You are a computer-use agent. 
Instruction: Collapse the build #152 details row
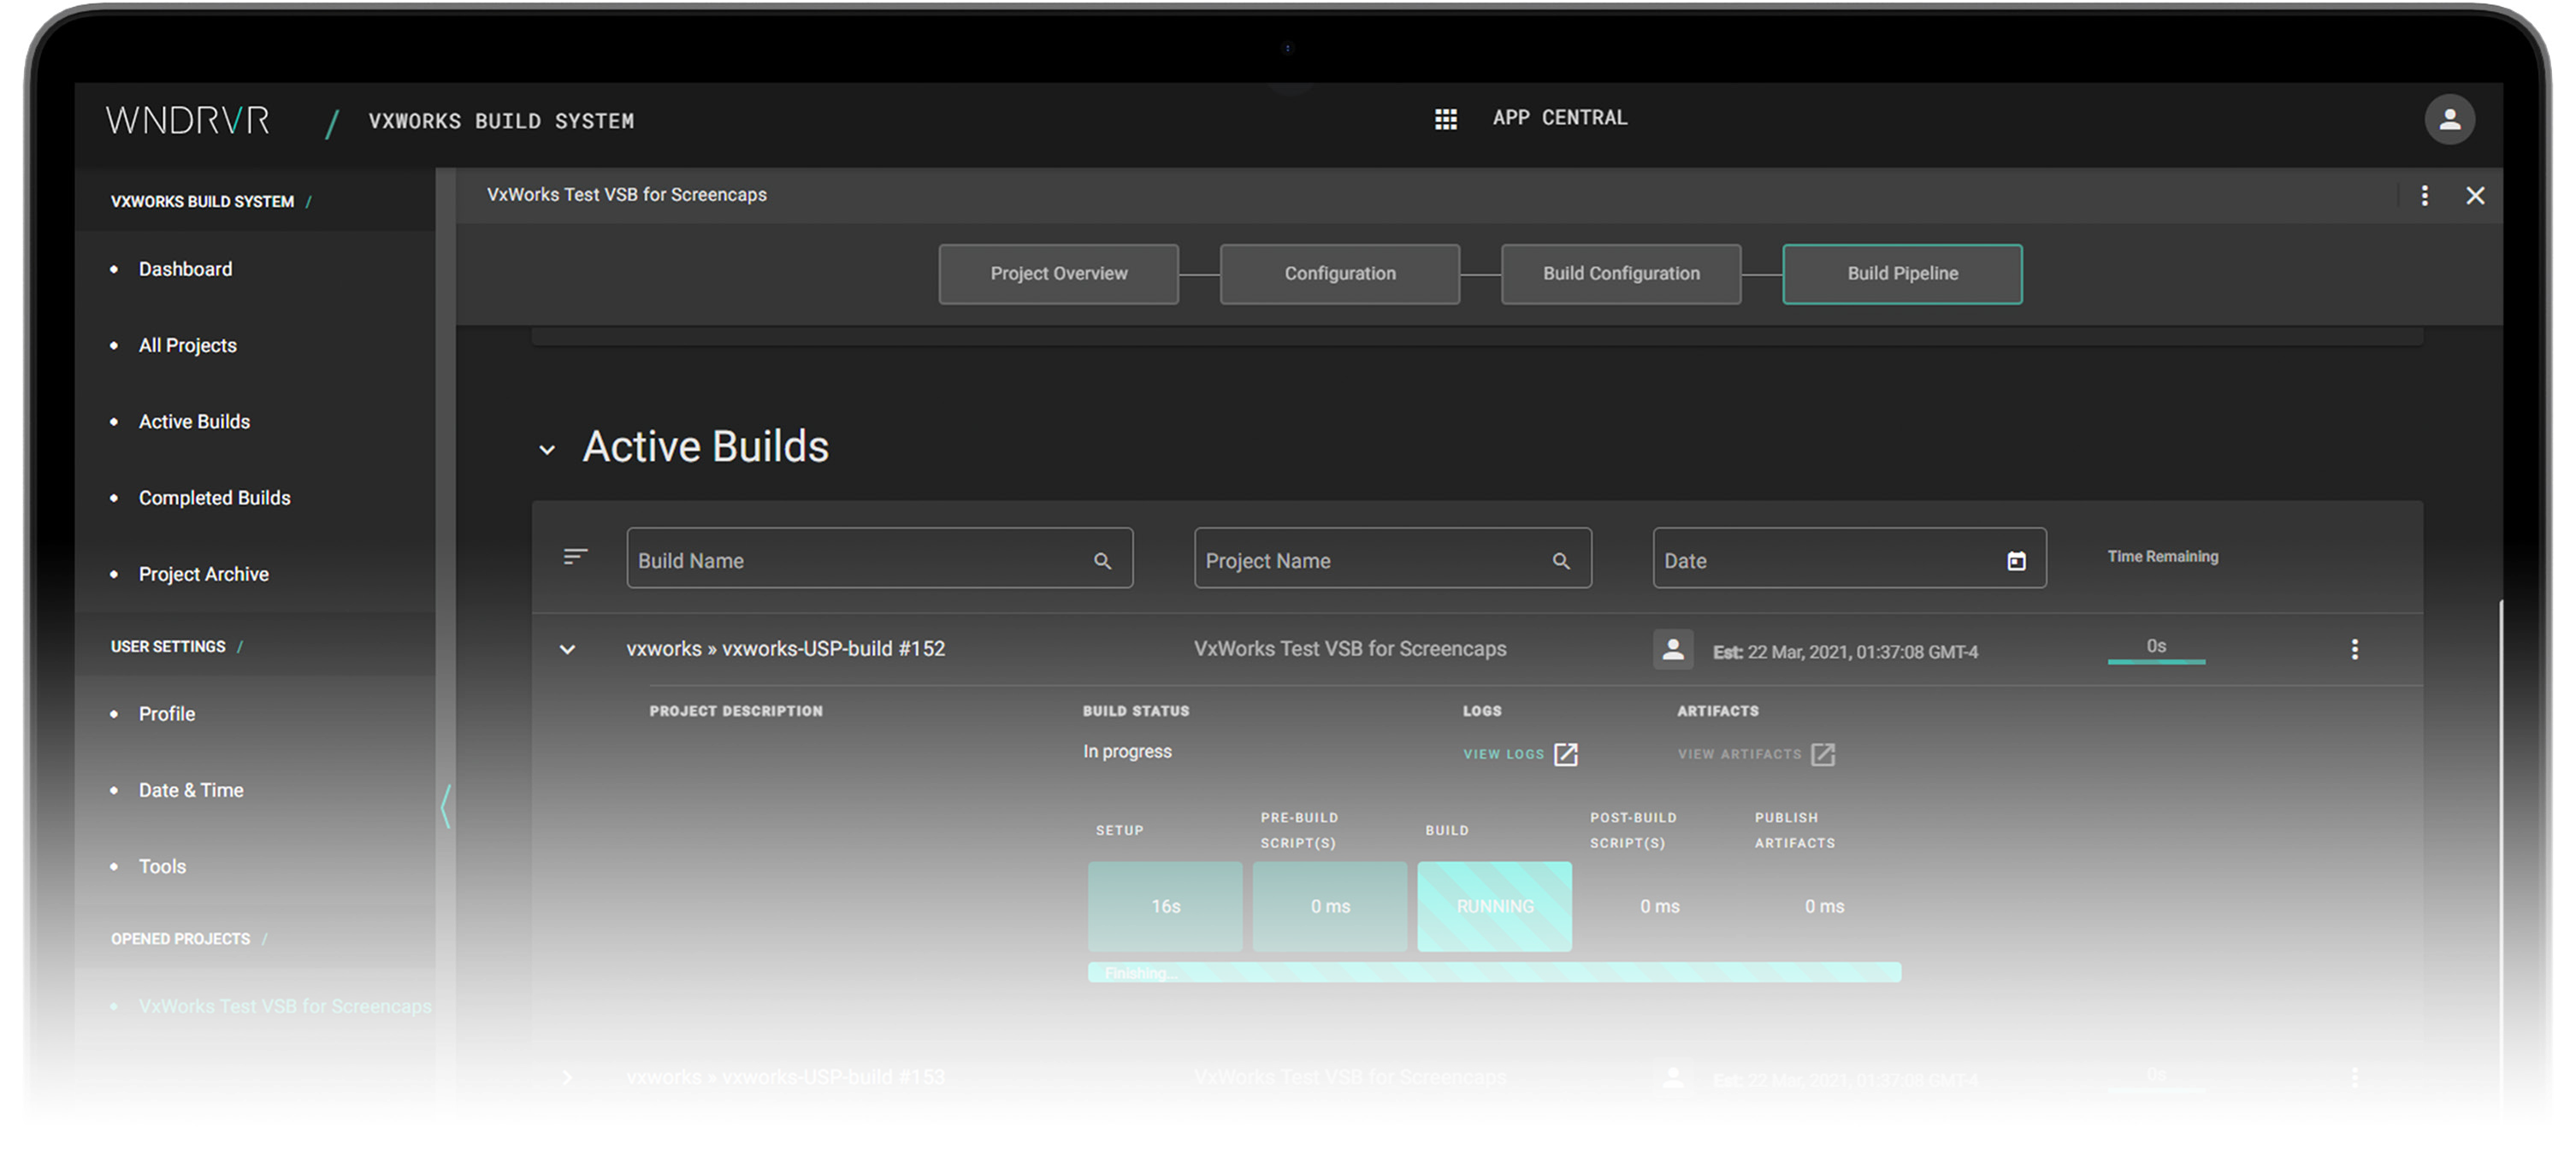(567, 650)
